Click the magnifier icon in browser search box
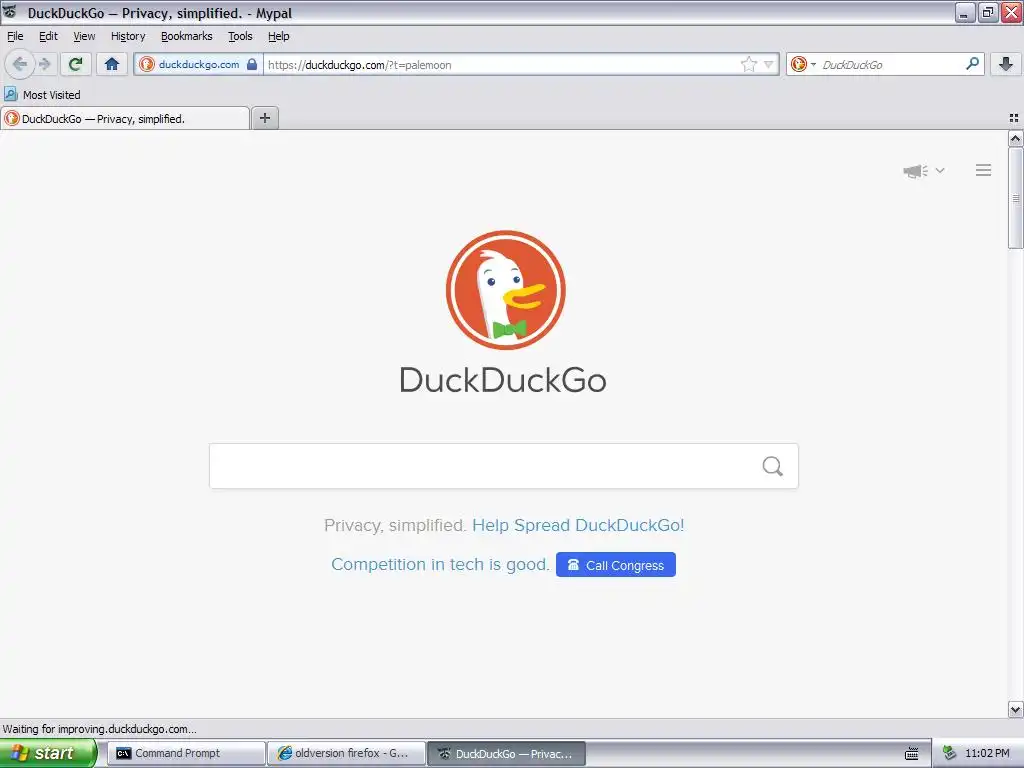Viewport: 1024px width, 768px height. coord(972,64)
